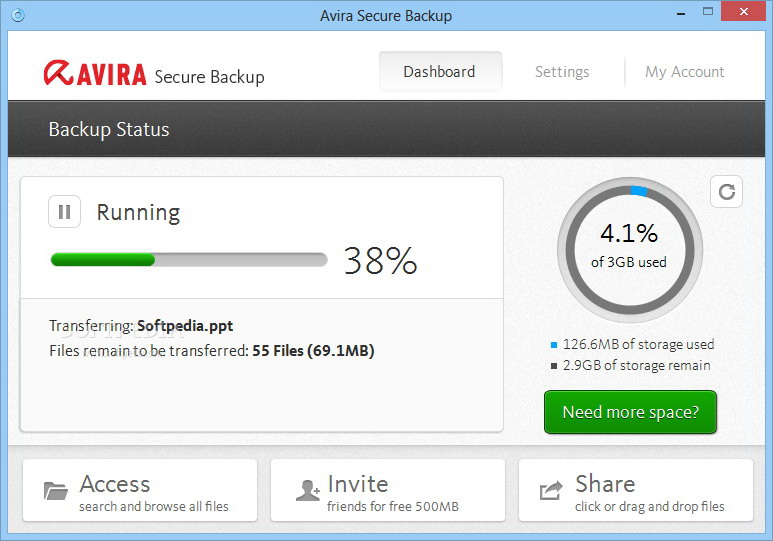773x541 pixels.
Task: Click the 38% progress percentage
Action: pos(380,261)
